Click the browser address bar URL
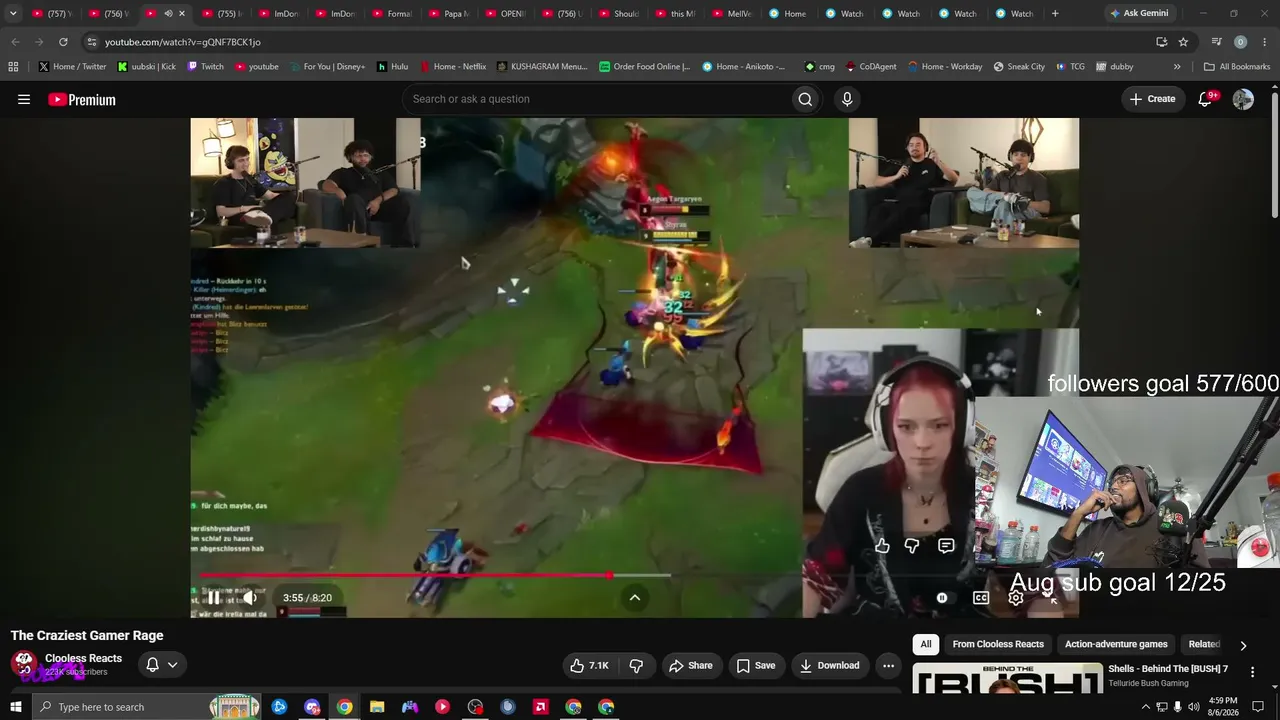Screen dimensions: 1280x720 (182, 42)
